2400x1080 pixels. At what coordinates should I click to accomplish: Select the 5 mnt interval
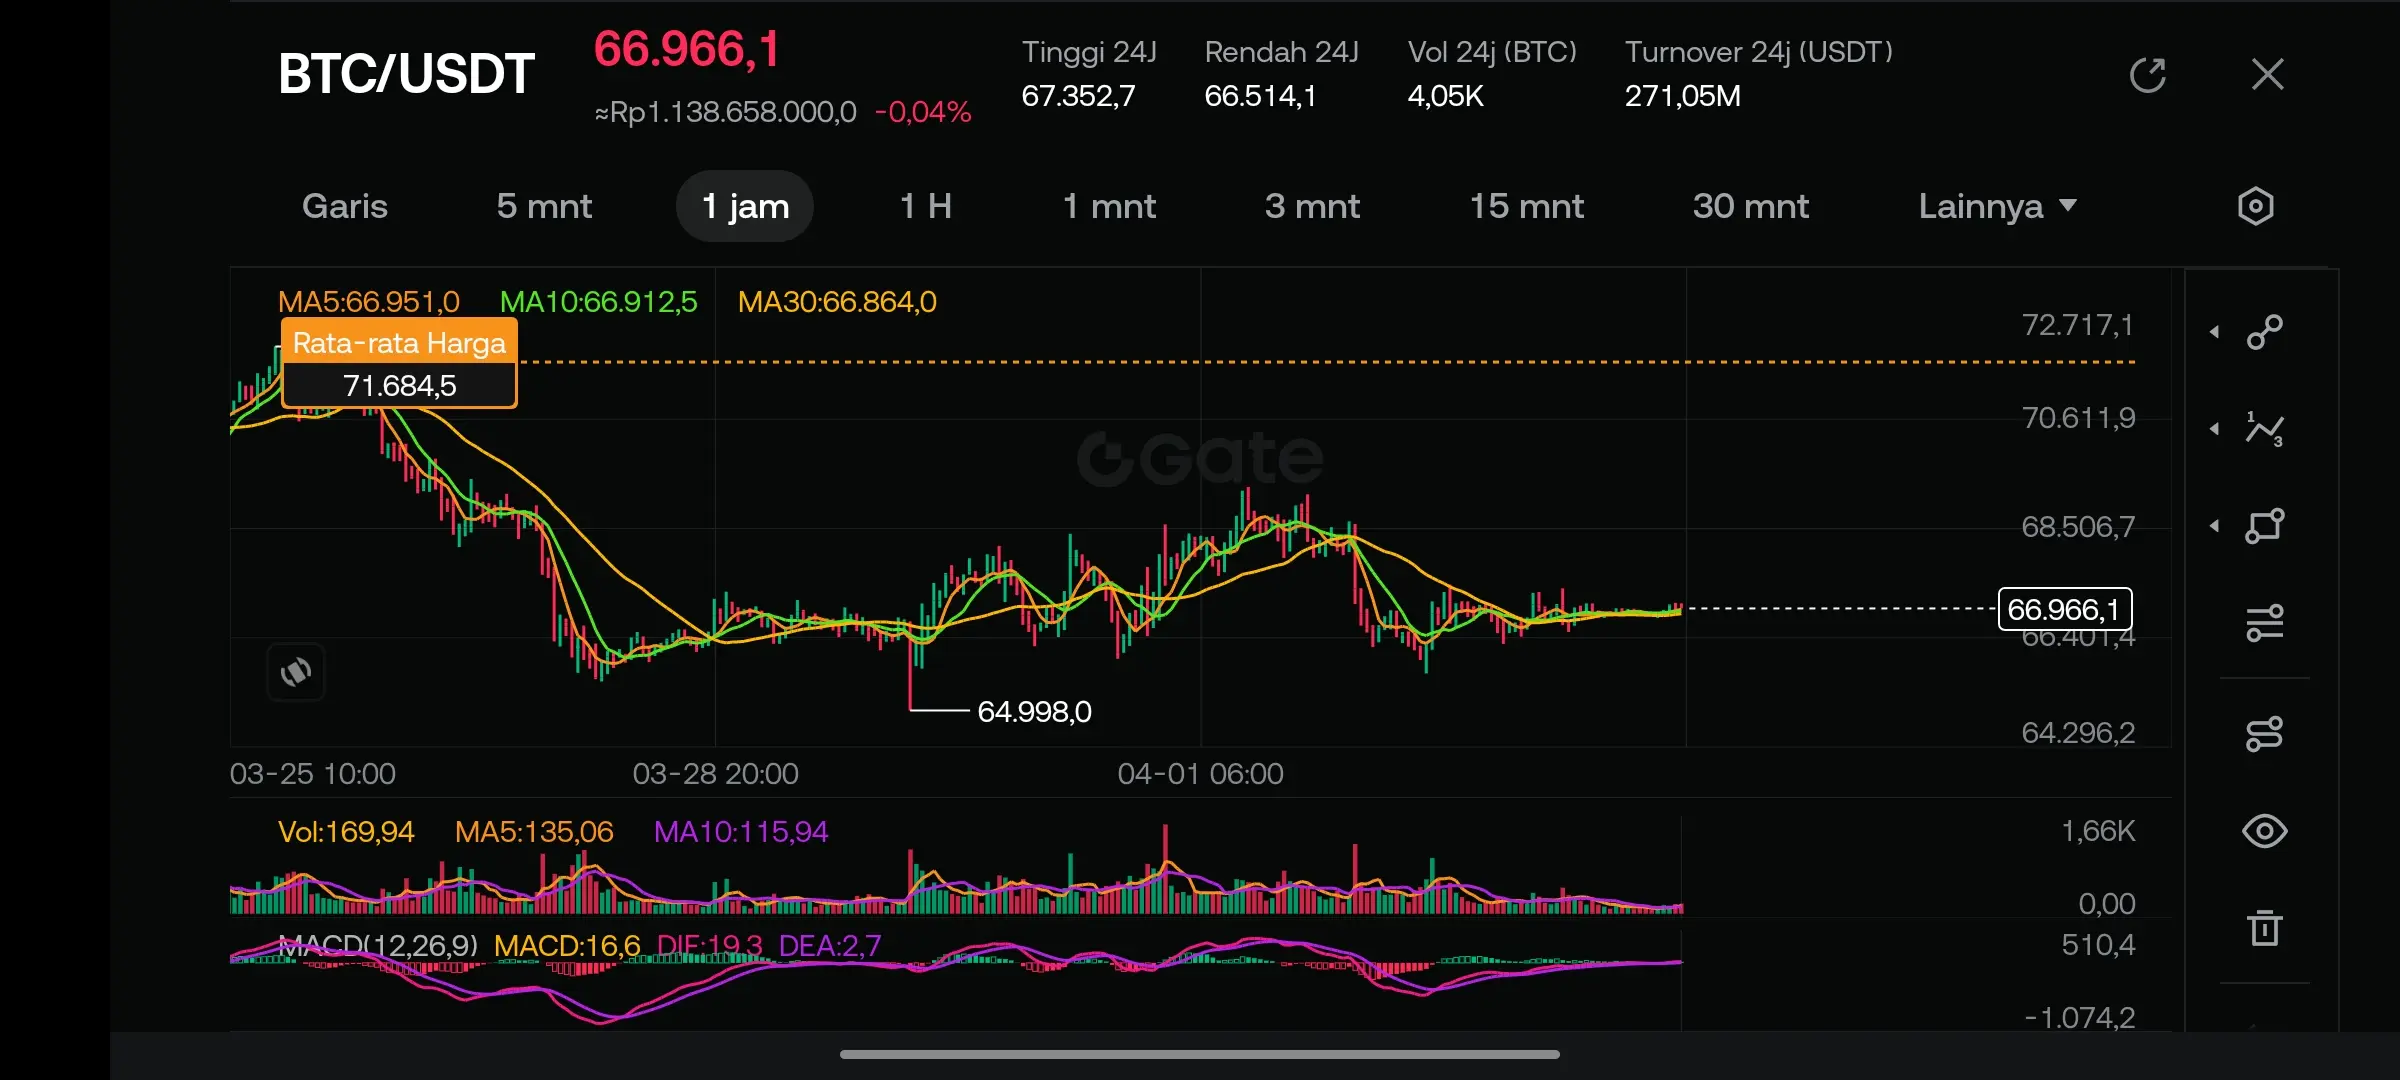click(544, 206)
